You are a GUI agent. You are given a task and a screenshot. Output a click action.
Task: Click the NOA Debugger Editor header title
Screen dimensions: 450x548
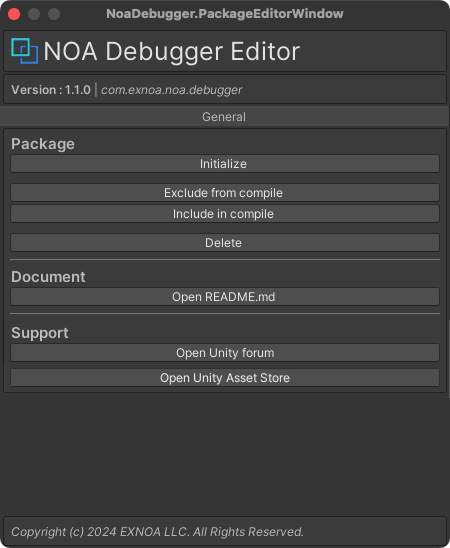[172, 51]
